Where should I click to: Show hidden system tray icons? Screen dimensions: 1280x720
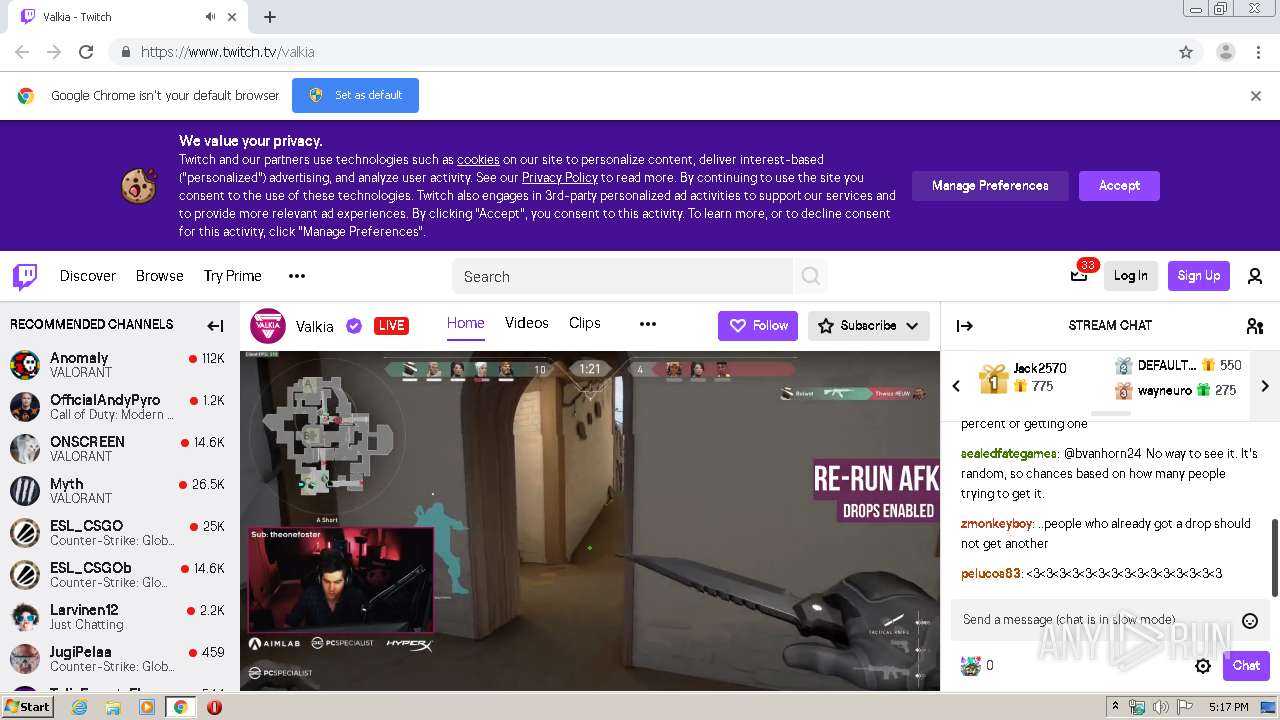coord(1117,707)
